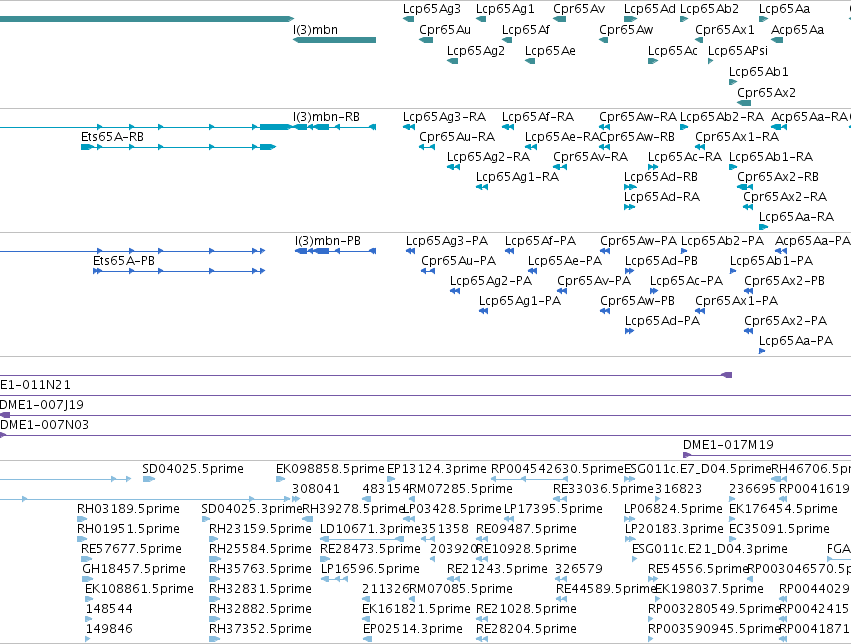
Task: Click gene label Acp65Aa
Action: click(x=797, y=30)
